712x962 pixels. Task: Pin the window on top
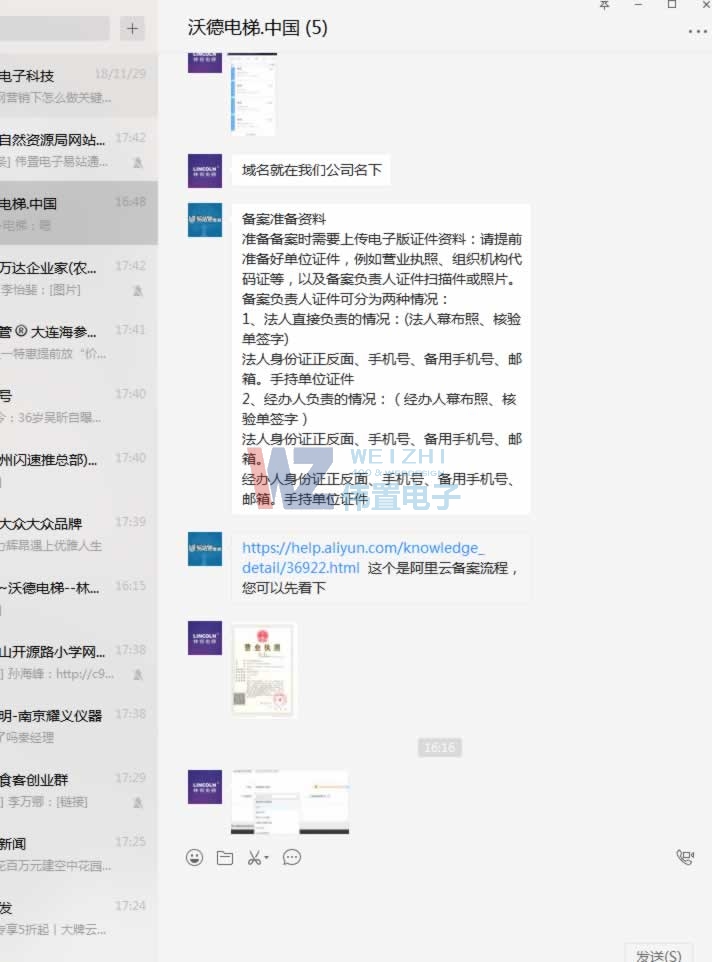tap(604, 5)
